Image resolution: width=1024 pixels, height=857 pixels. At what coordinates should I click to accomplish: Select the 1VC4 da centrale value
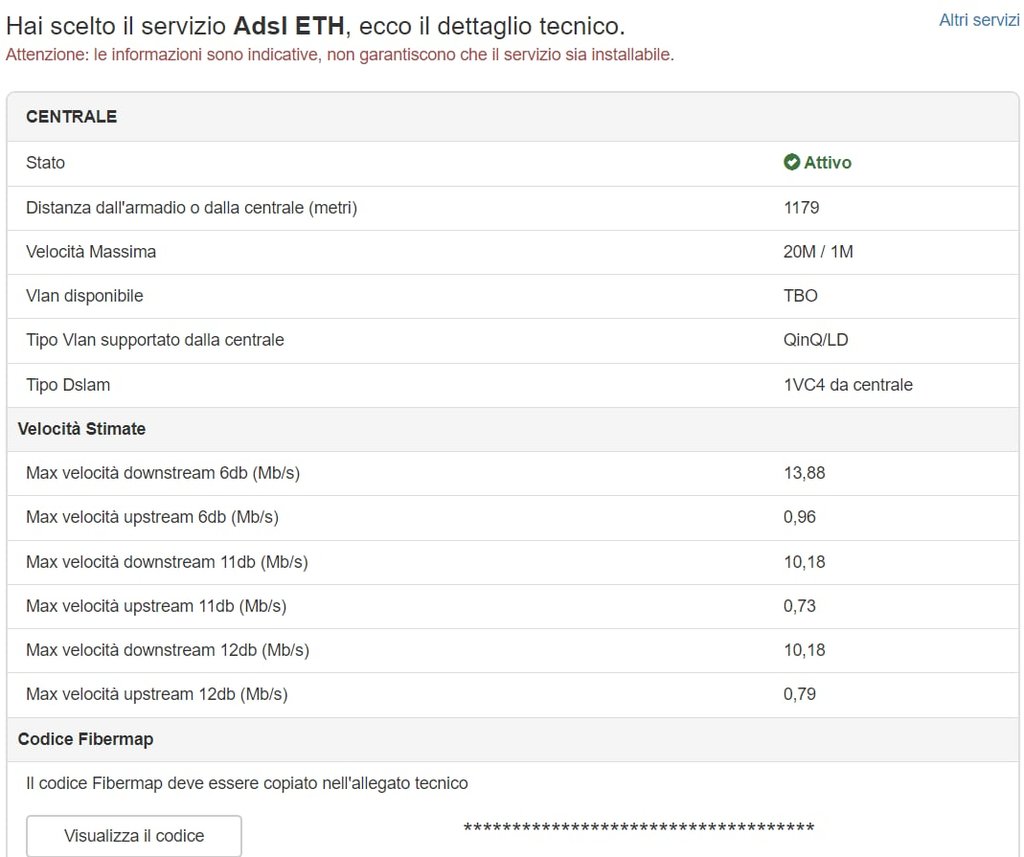848,385
